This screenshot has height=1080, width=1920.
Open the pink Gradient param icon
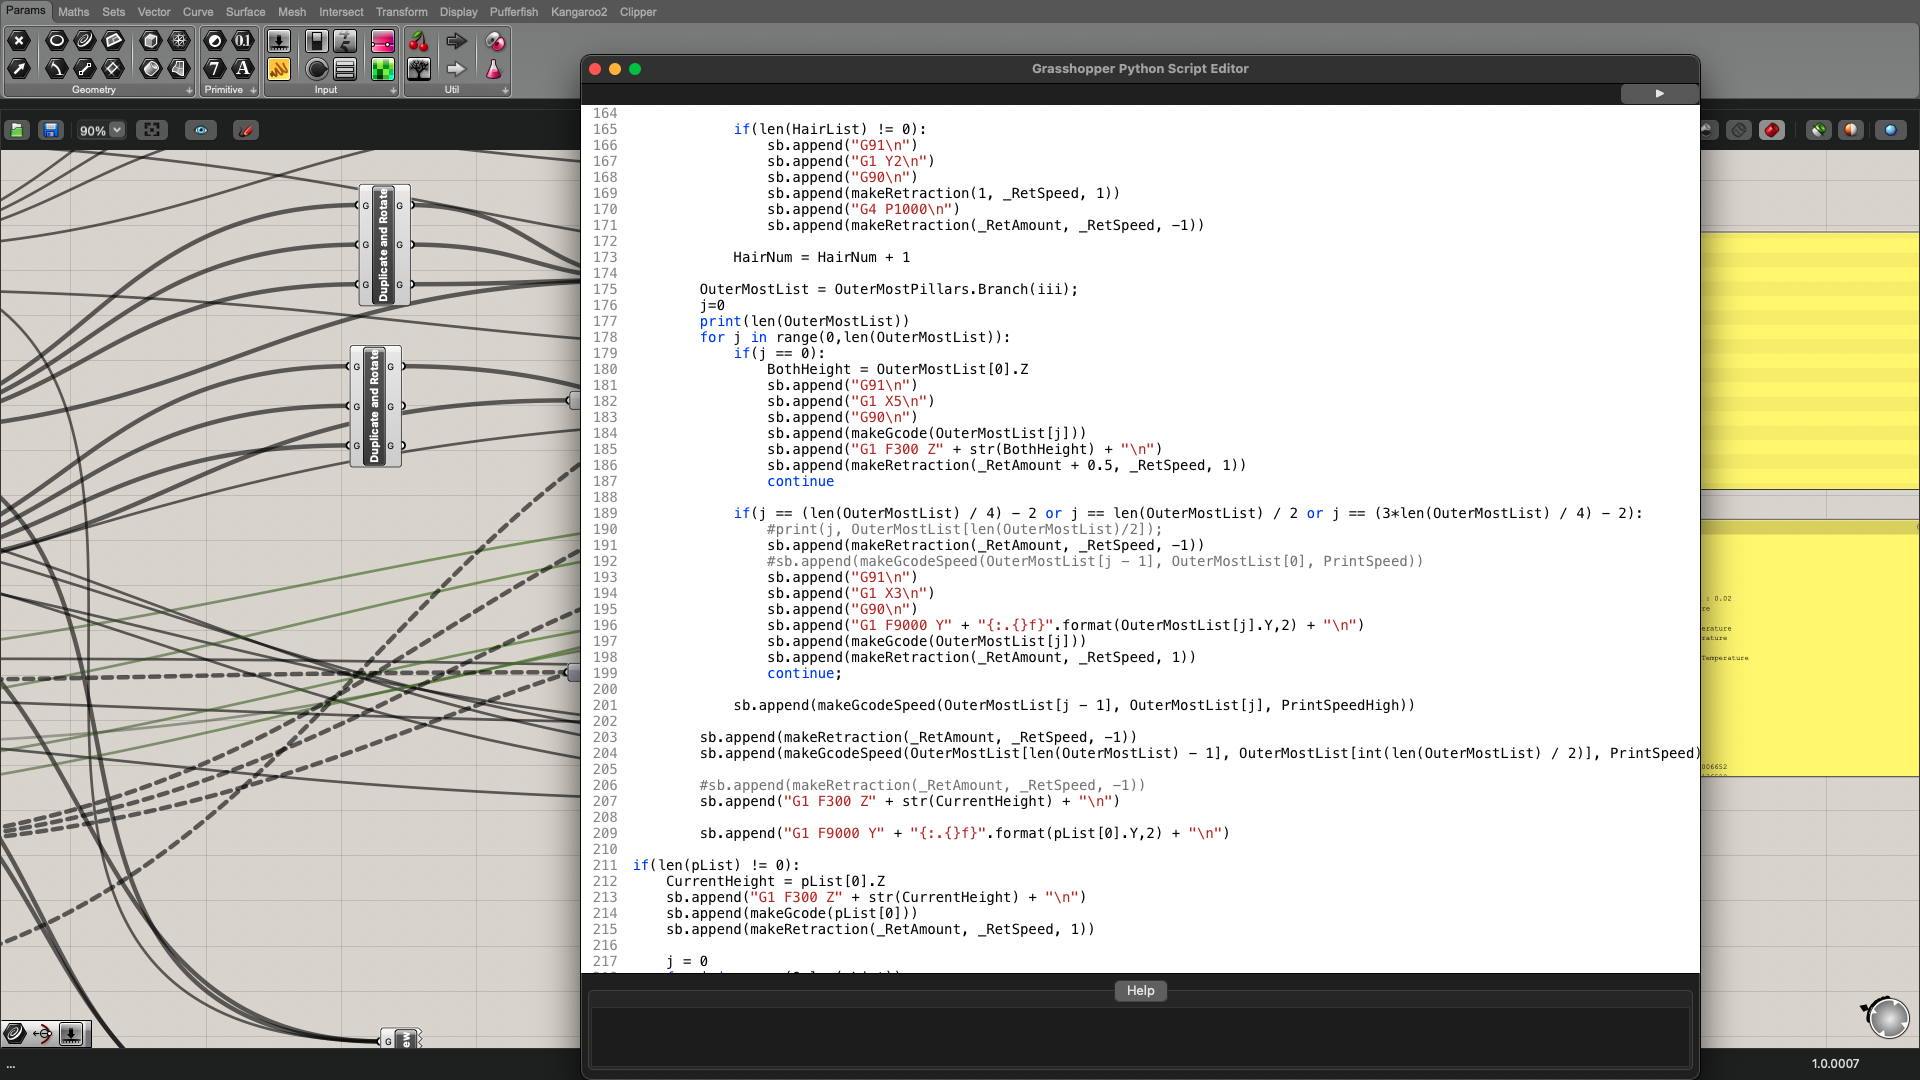(x=383, y=41)
